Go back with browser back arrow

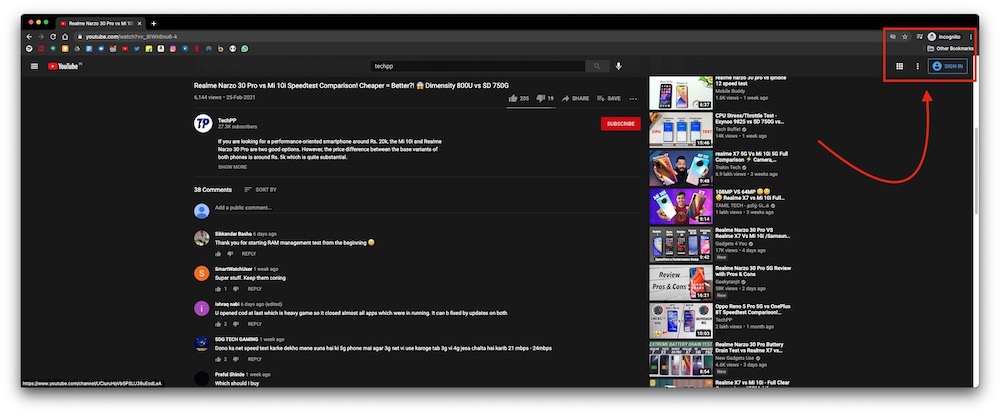tap(29, 37)
